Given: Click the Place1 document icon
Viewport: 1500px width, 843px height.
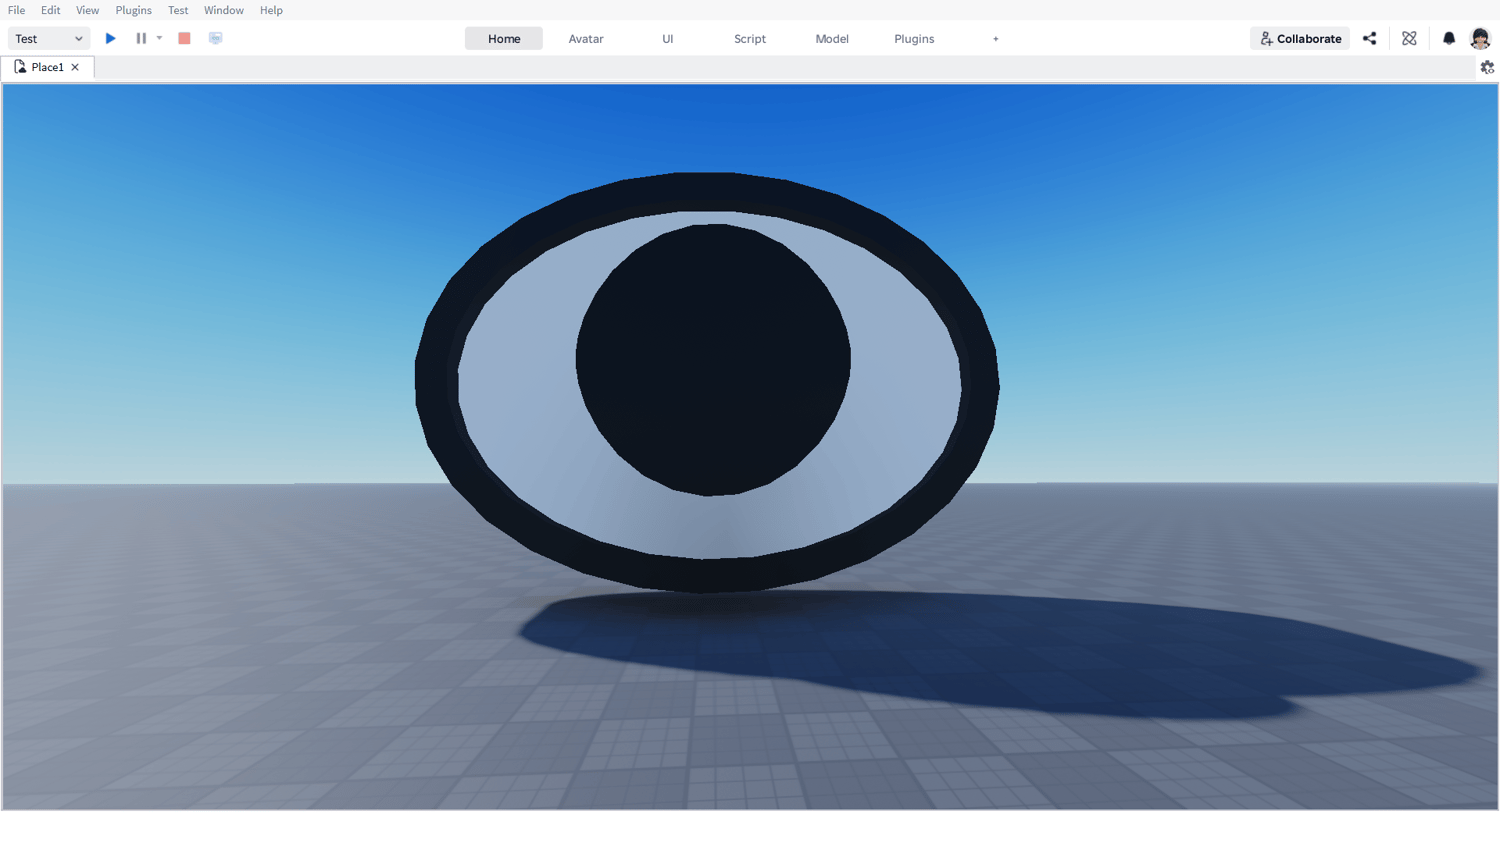Looking at the screenshot, I should [20, 67].
